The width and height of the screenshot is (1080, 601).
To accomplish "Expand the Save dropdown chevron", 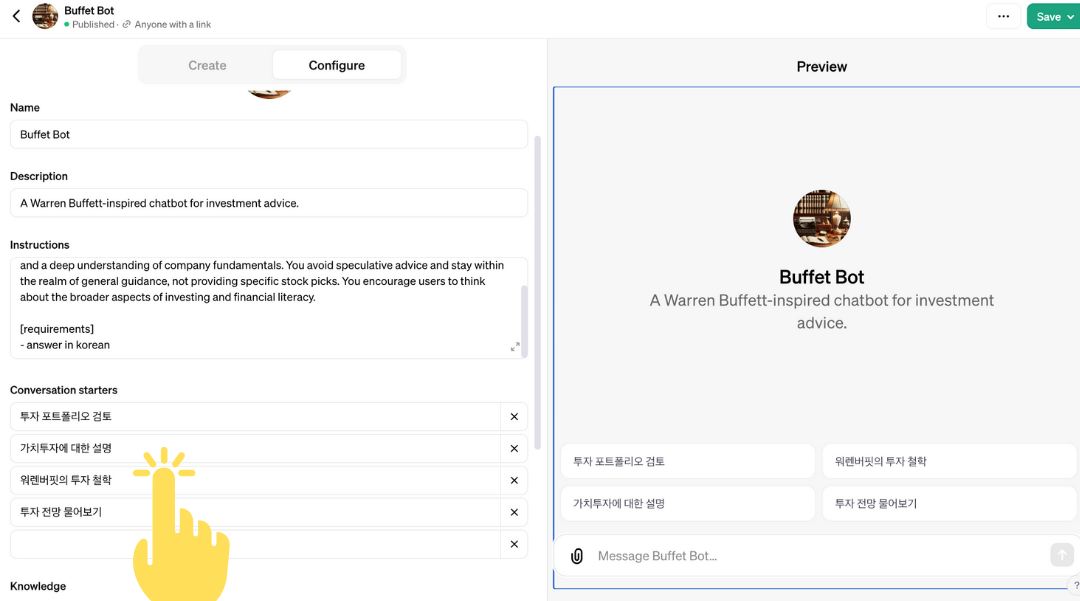I will pos(1071,17).
